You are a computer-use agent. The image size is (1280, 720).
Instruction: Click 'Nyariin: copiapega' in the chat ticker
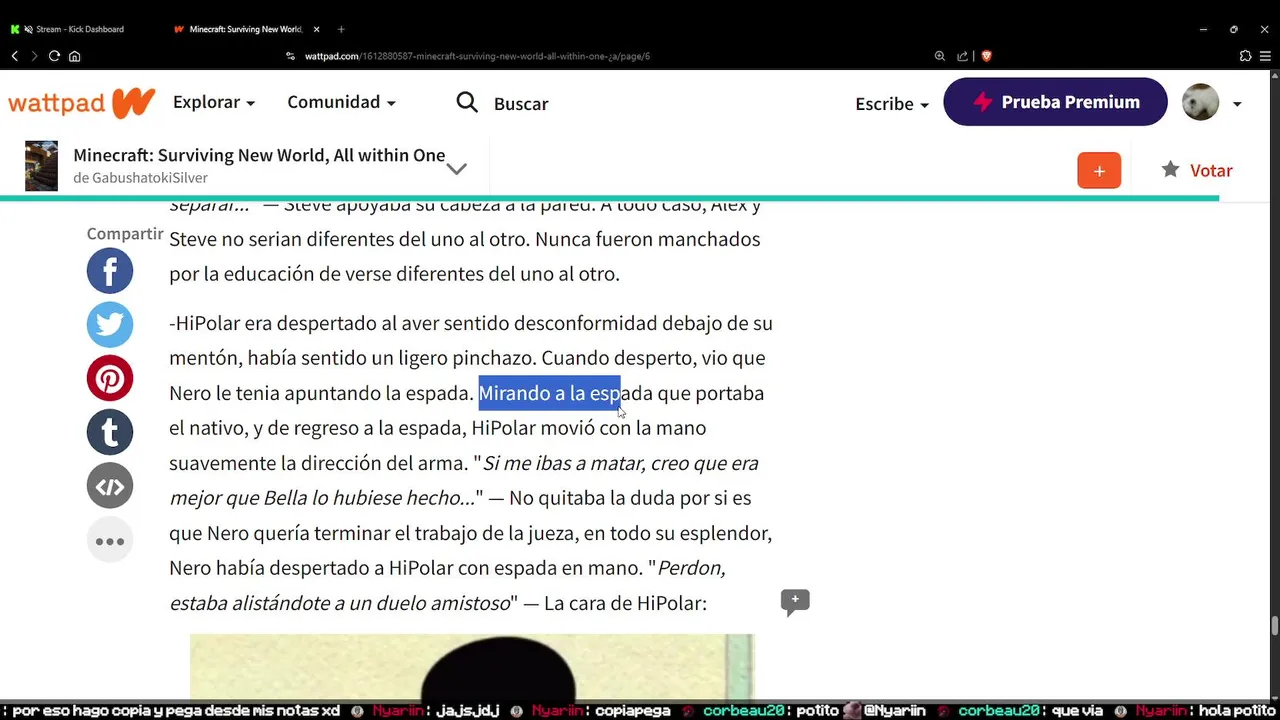601,711
